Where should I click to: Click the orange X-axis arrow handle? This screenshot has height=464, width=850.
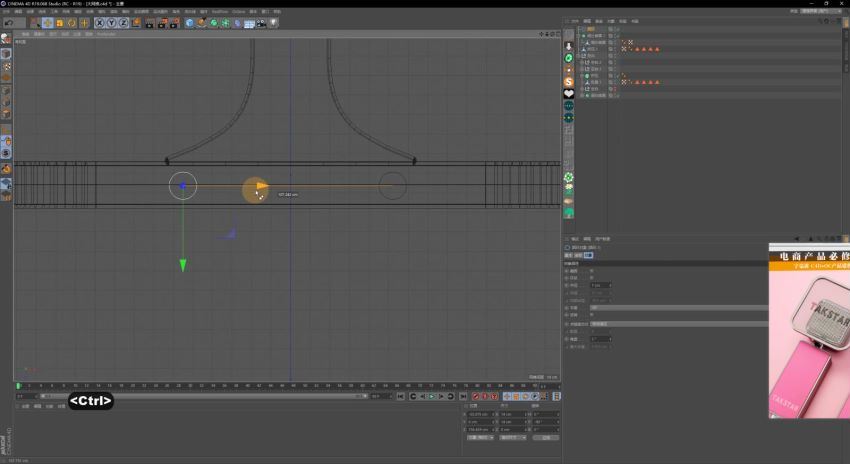coord(262,186)
